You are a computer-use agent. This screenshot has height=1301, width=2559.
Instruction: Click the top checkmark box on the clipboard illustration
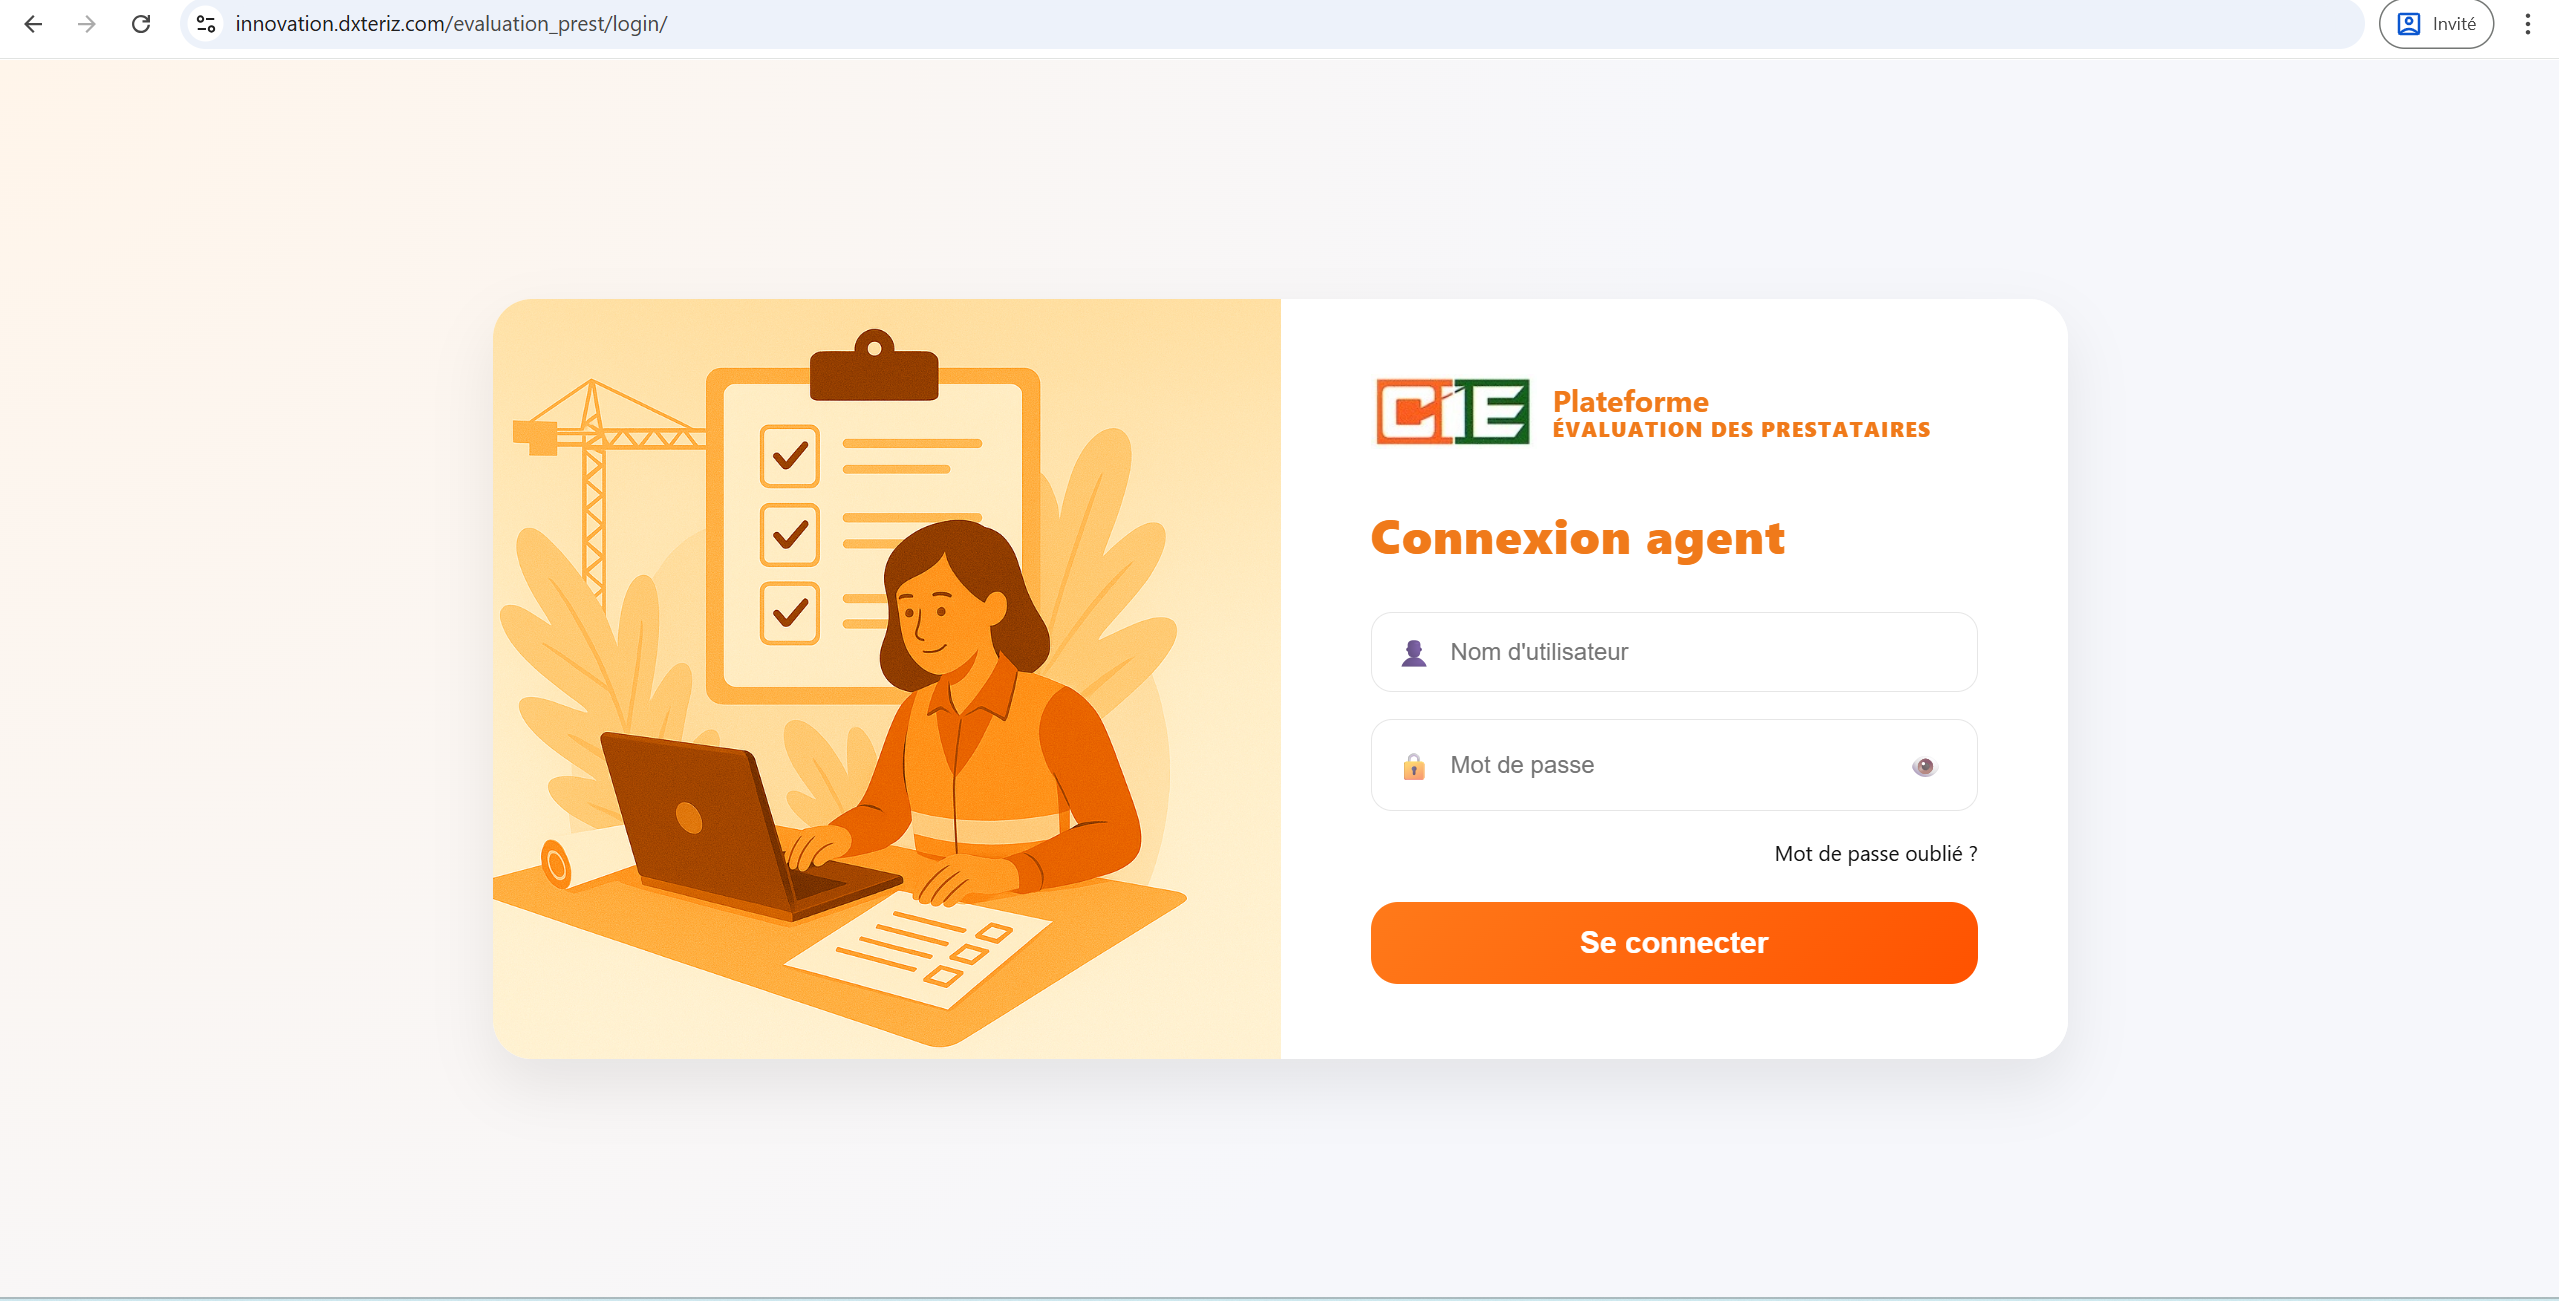click(x=790, y=456)
